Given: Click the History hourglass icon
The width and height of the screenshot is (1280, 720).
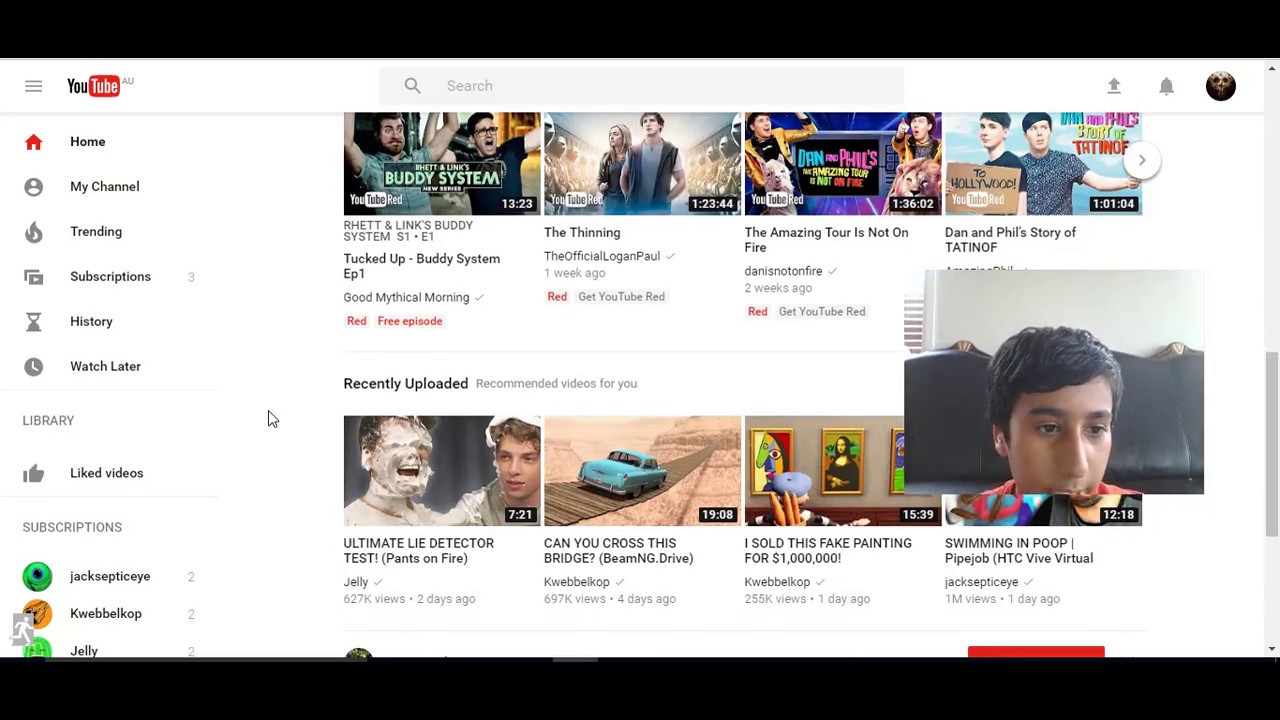Looking at the screenshot, I should (x=33, y=322).
